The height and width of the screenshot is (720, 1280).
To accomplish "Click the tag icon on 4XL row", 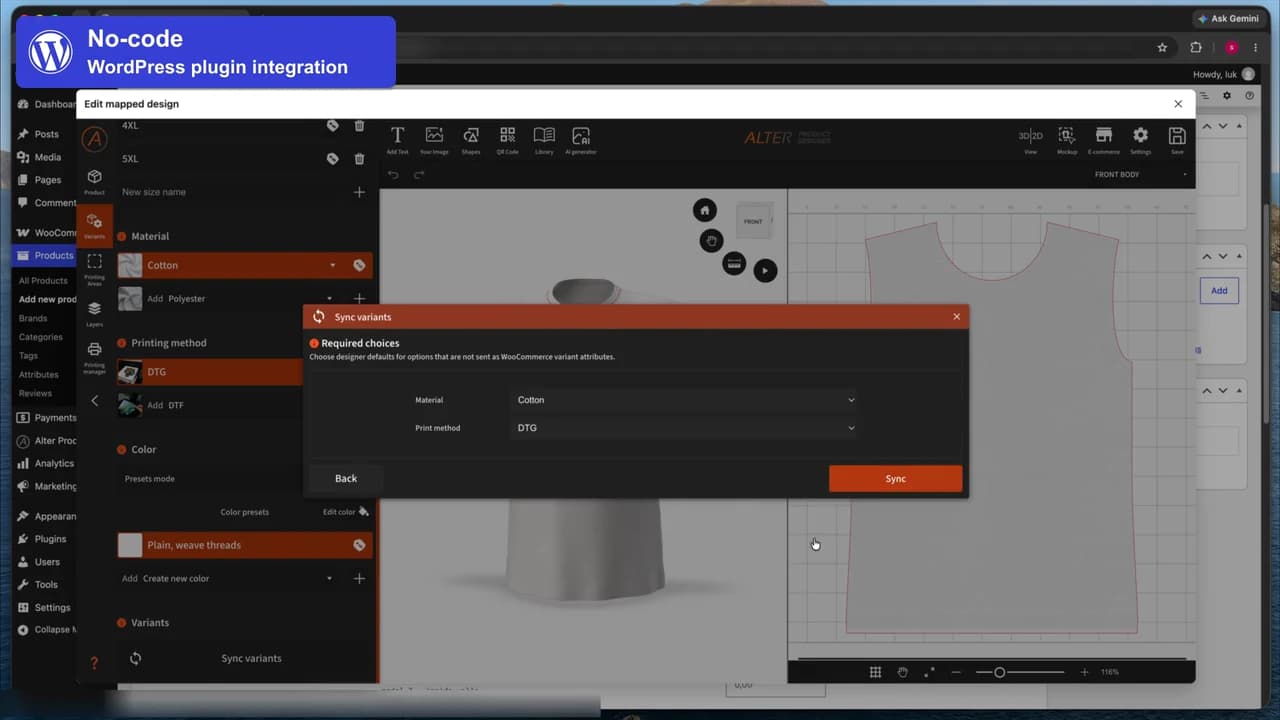I will click(332, 126).
